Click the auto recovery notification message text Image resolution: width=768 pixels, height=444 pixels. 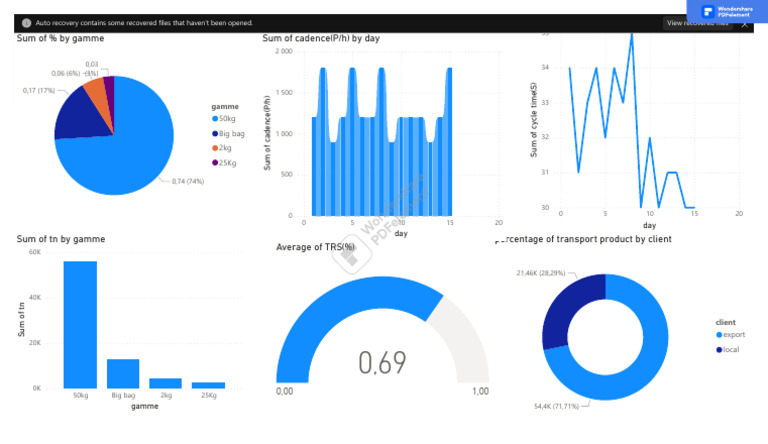coord(144,23)
